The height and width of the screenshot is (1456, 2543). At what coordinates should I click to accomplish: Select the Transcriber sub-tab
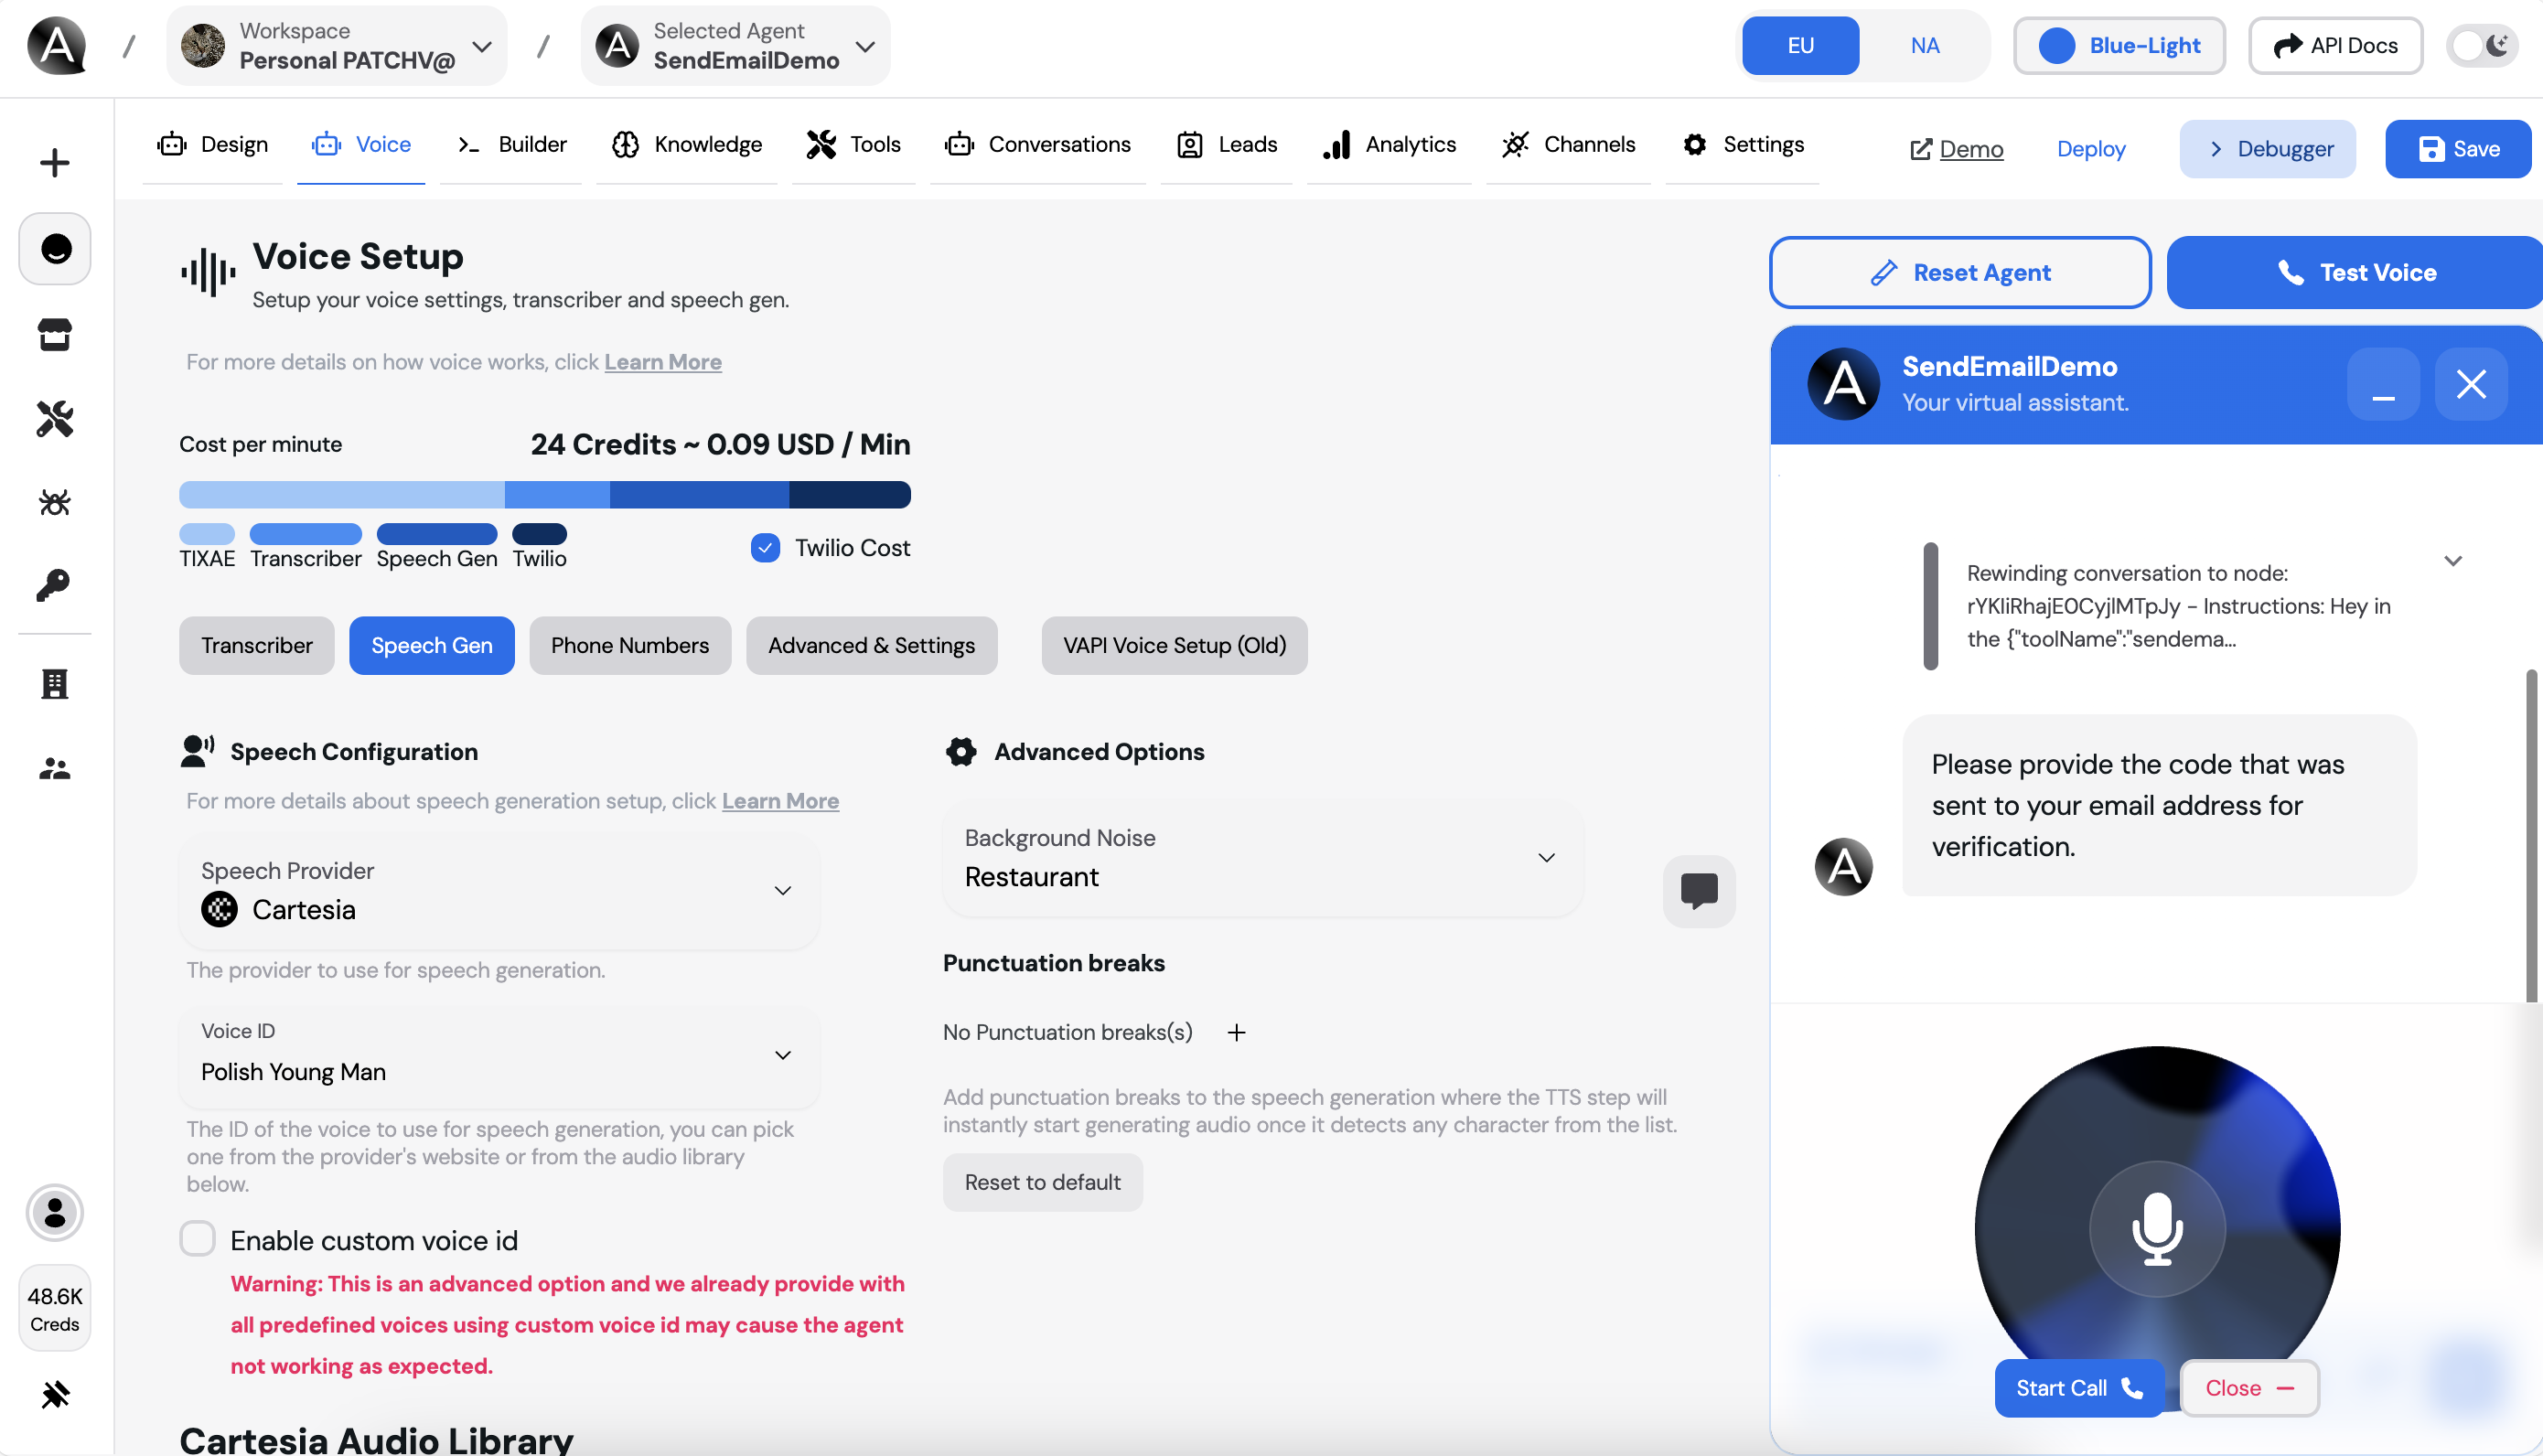[x=257, y=646]
